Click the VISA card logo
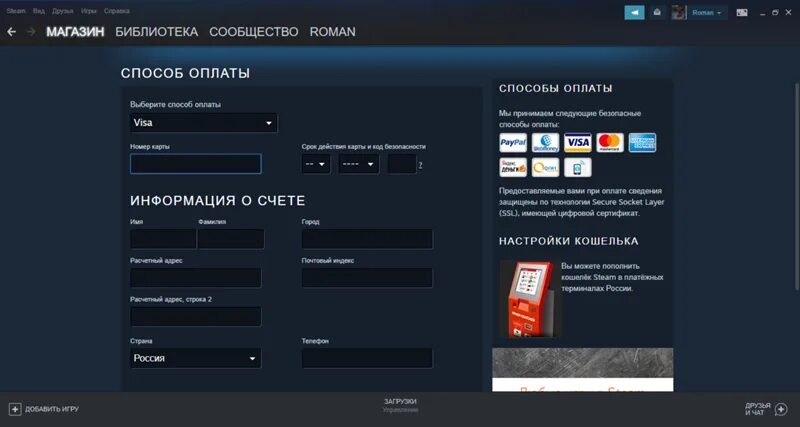Screen dimensions: 800x427 pyautogui.click(x=578, y=143)
